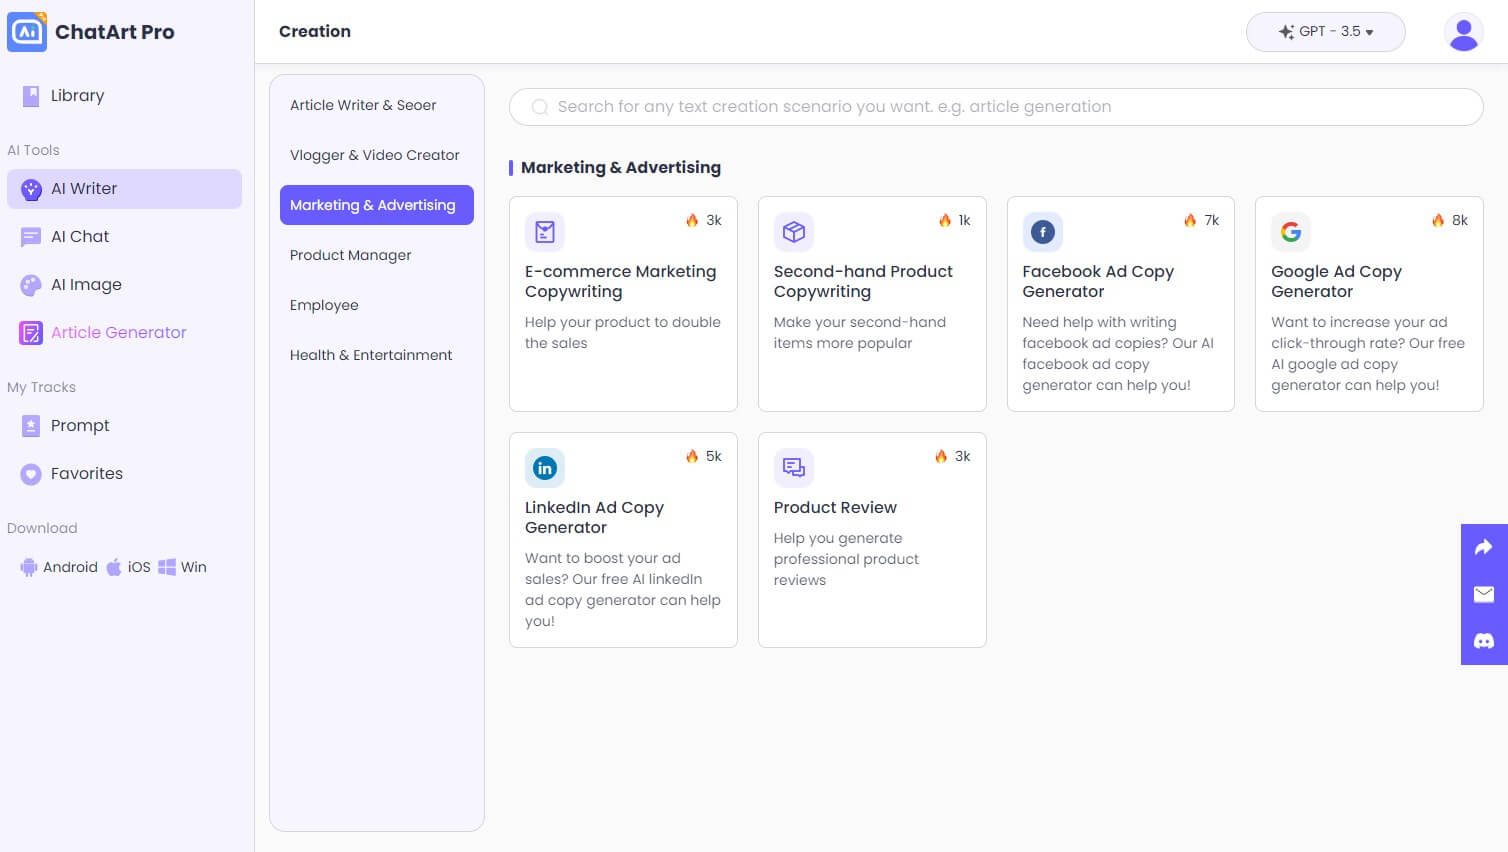Image resolution: width=1508 pixels, height=852 pixels.
Task: Open the Prompt icon
Action: click(31, 426)
